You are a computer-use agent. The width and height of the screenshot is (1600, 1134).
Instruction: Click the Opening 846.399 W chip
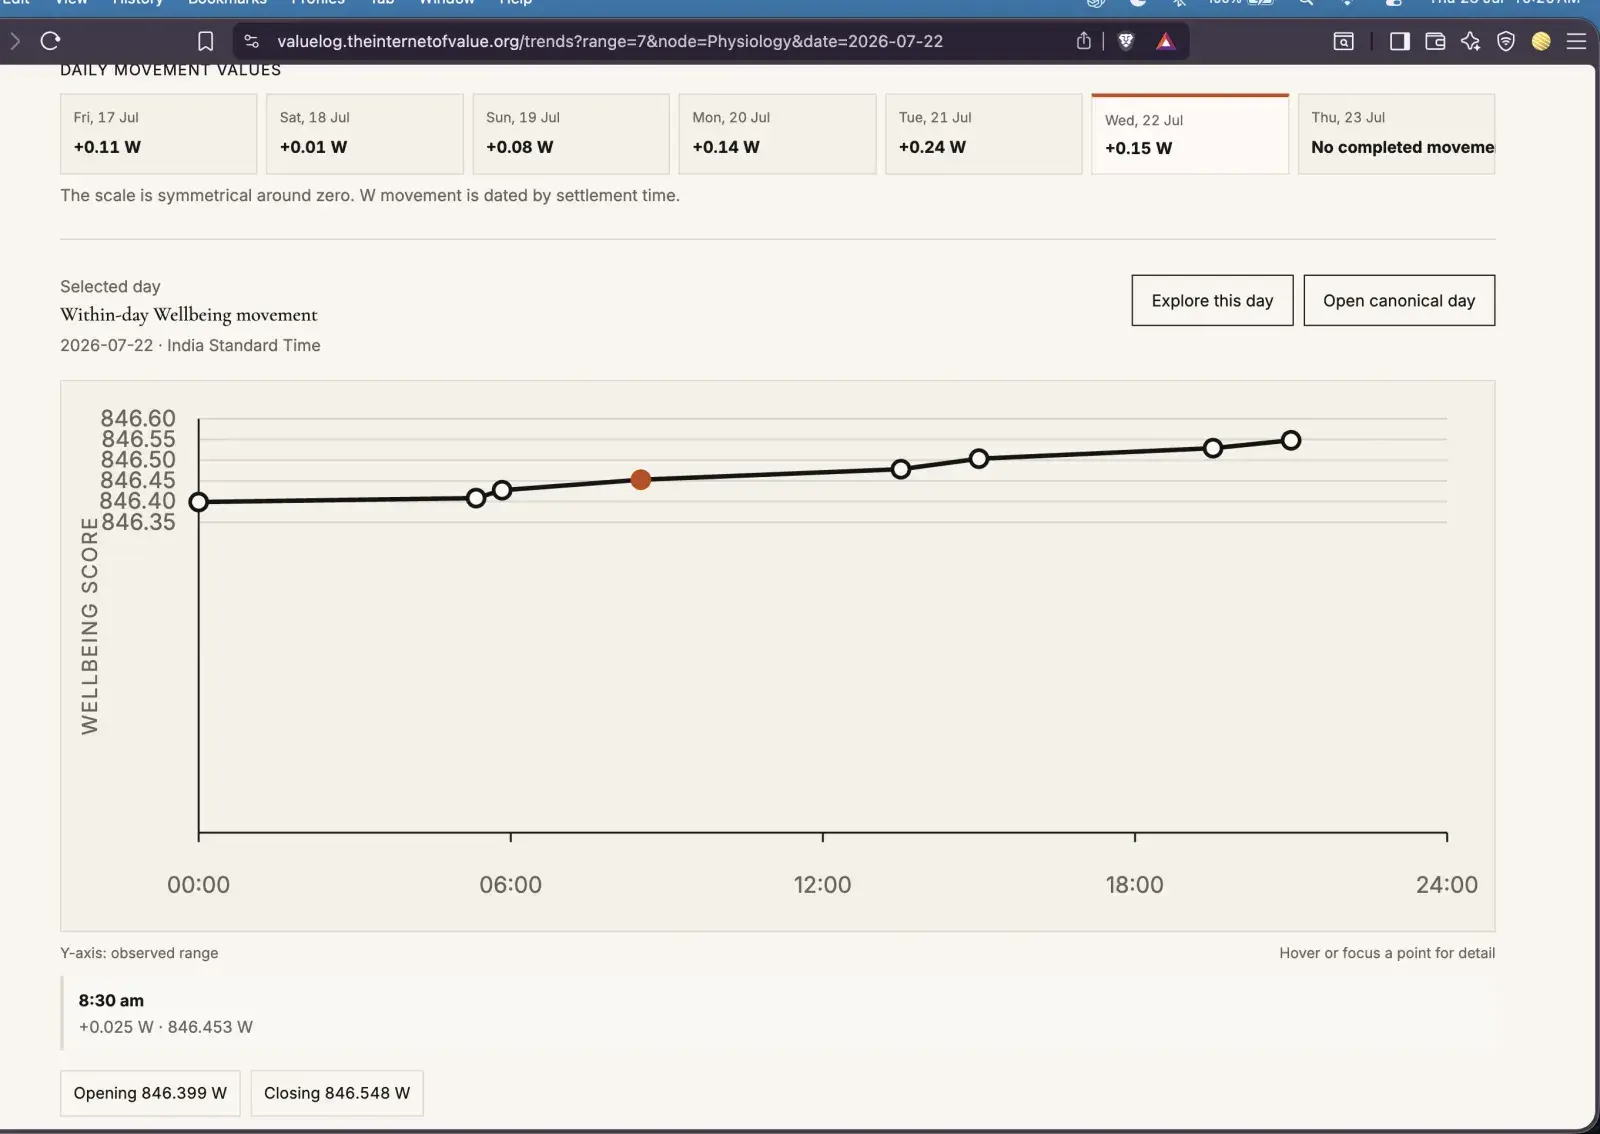(150, 1093)
